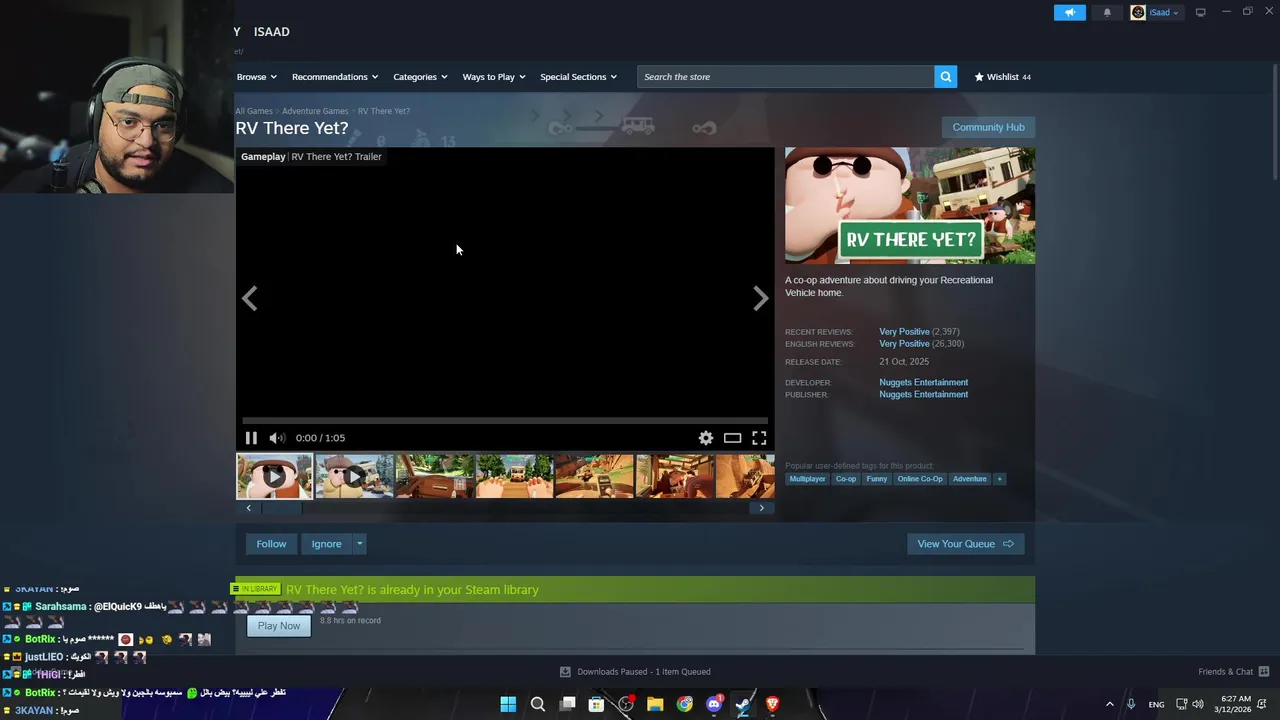Open developer Nuggets Entertainment link
Screen dimensions: 1280x720
point(923,382)
